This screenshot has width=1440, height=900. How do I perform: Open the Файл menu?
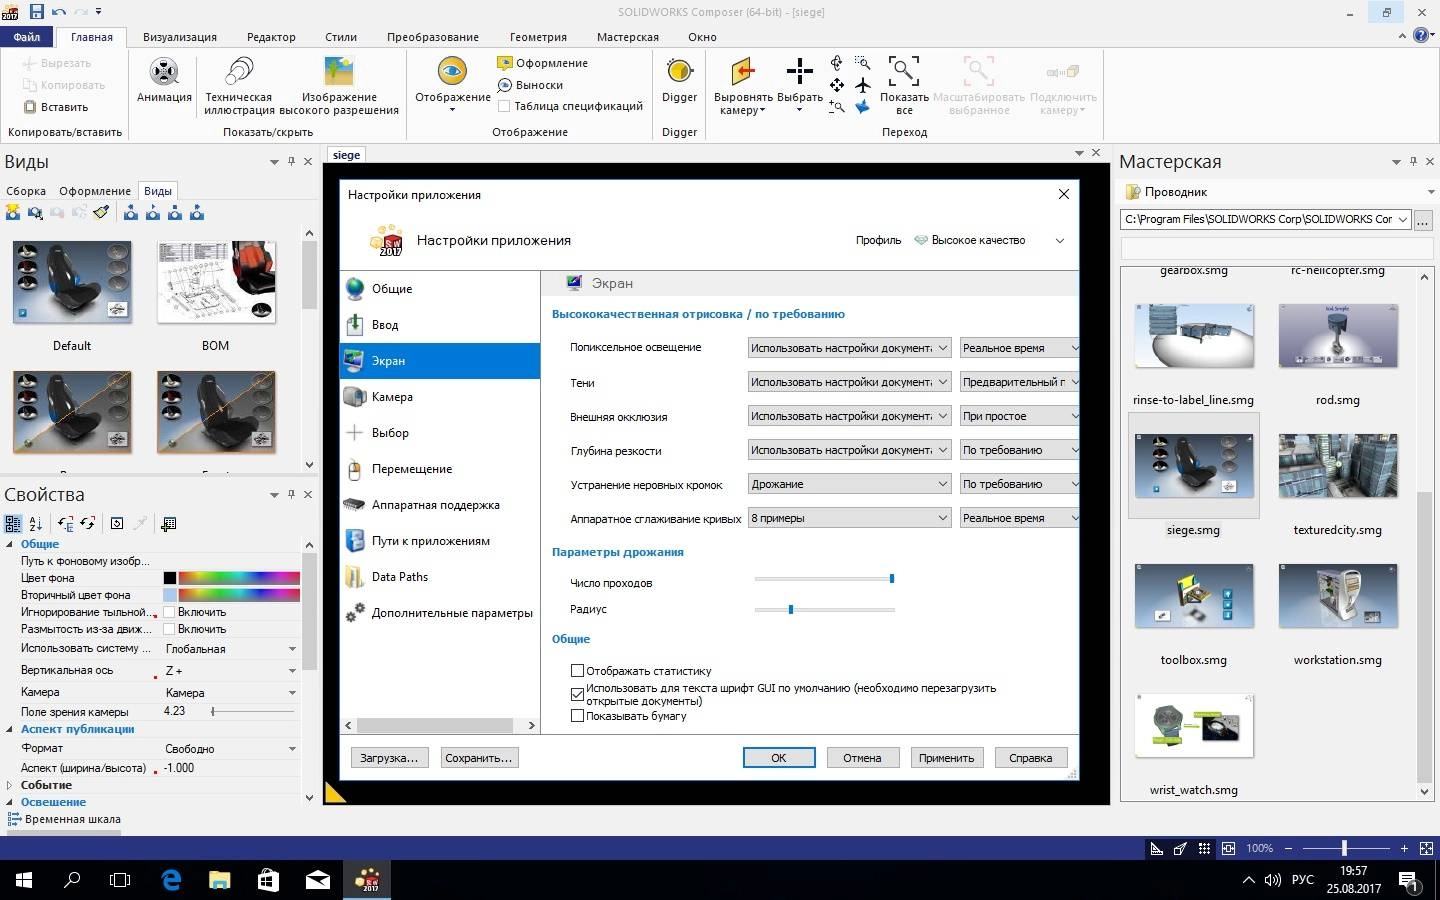pyautogui.click(x=27, y=37)
